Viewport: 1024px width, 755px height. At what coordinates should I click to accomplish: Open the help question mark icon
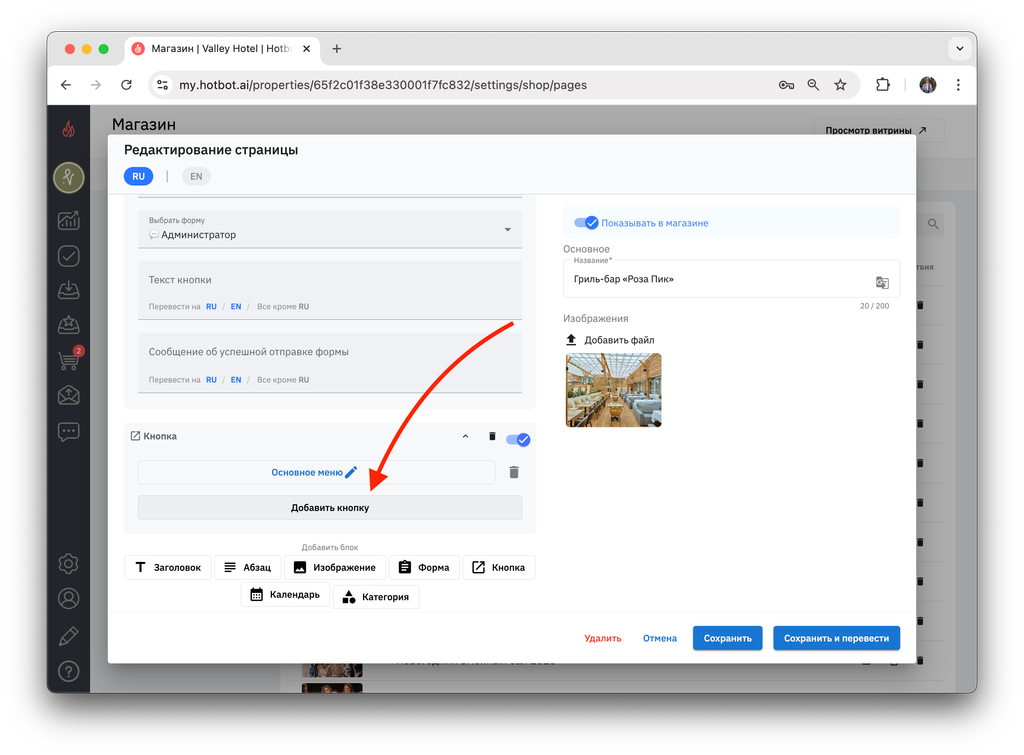point(69,671)
